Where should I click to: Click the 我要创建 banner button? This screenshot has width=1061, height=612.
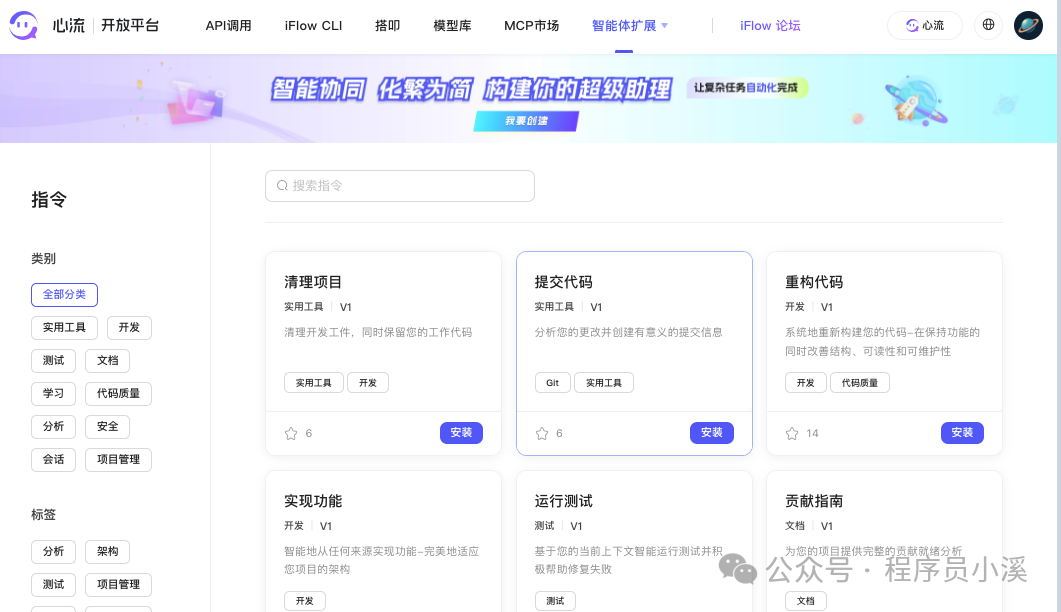527,121
